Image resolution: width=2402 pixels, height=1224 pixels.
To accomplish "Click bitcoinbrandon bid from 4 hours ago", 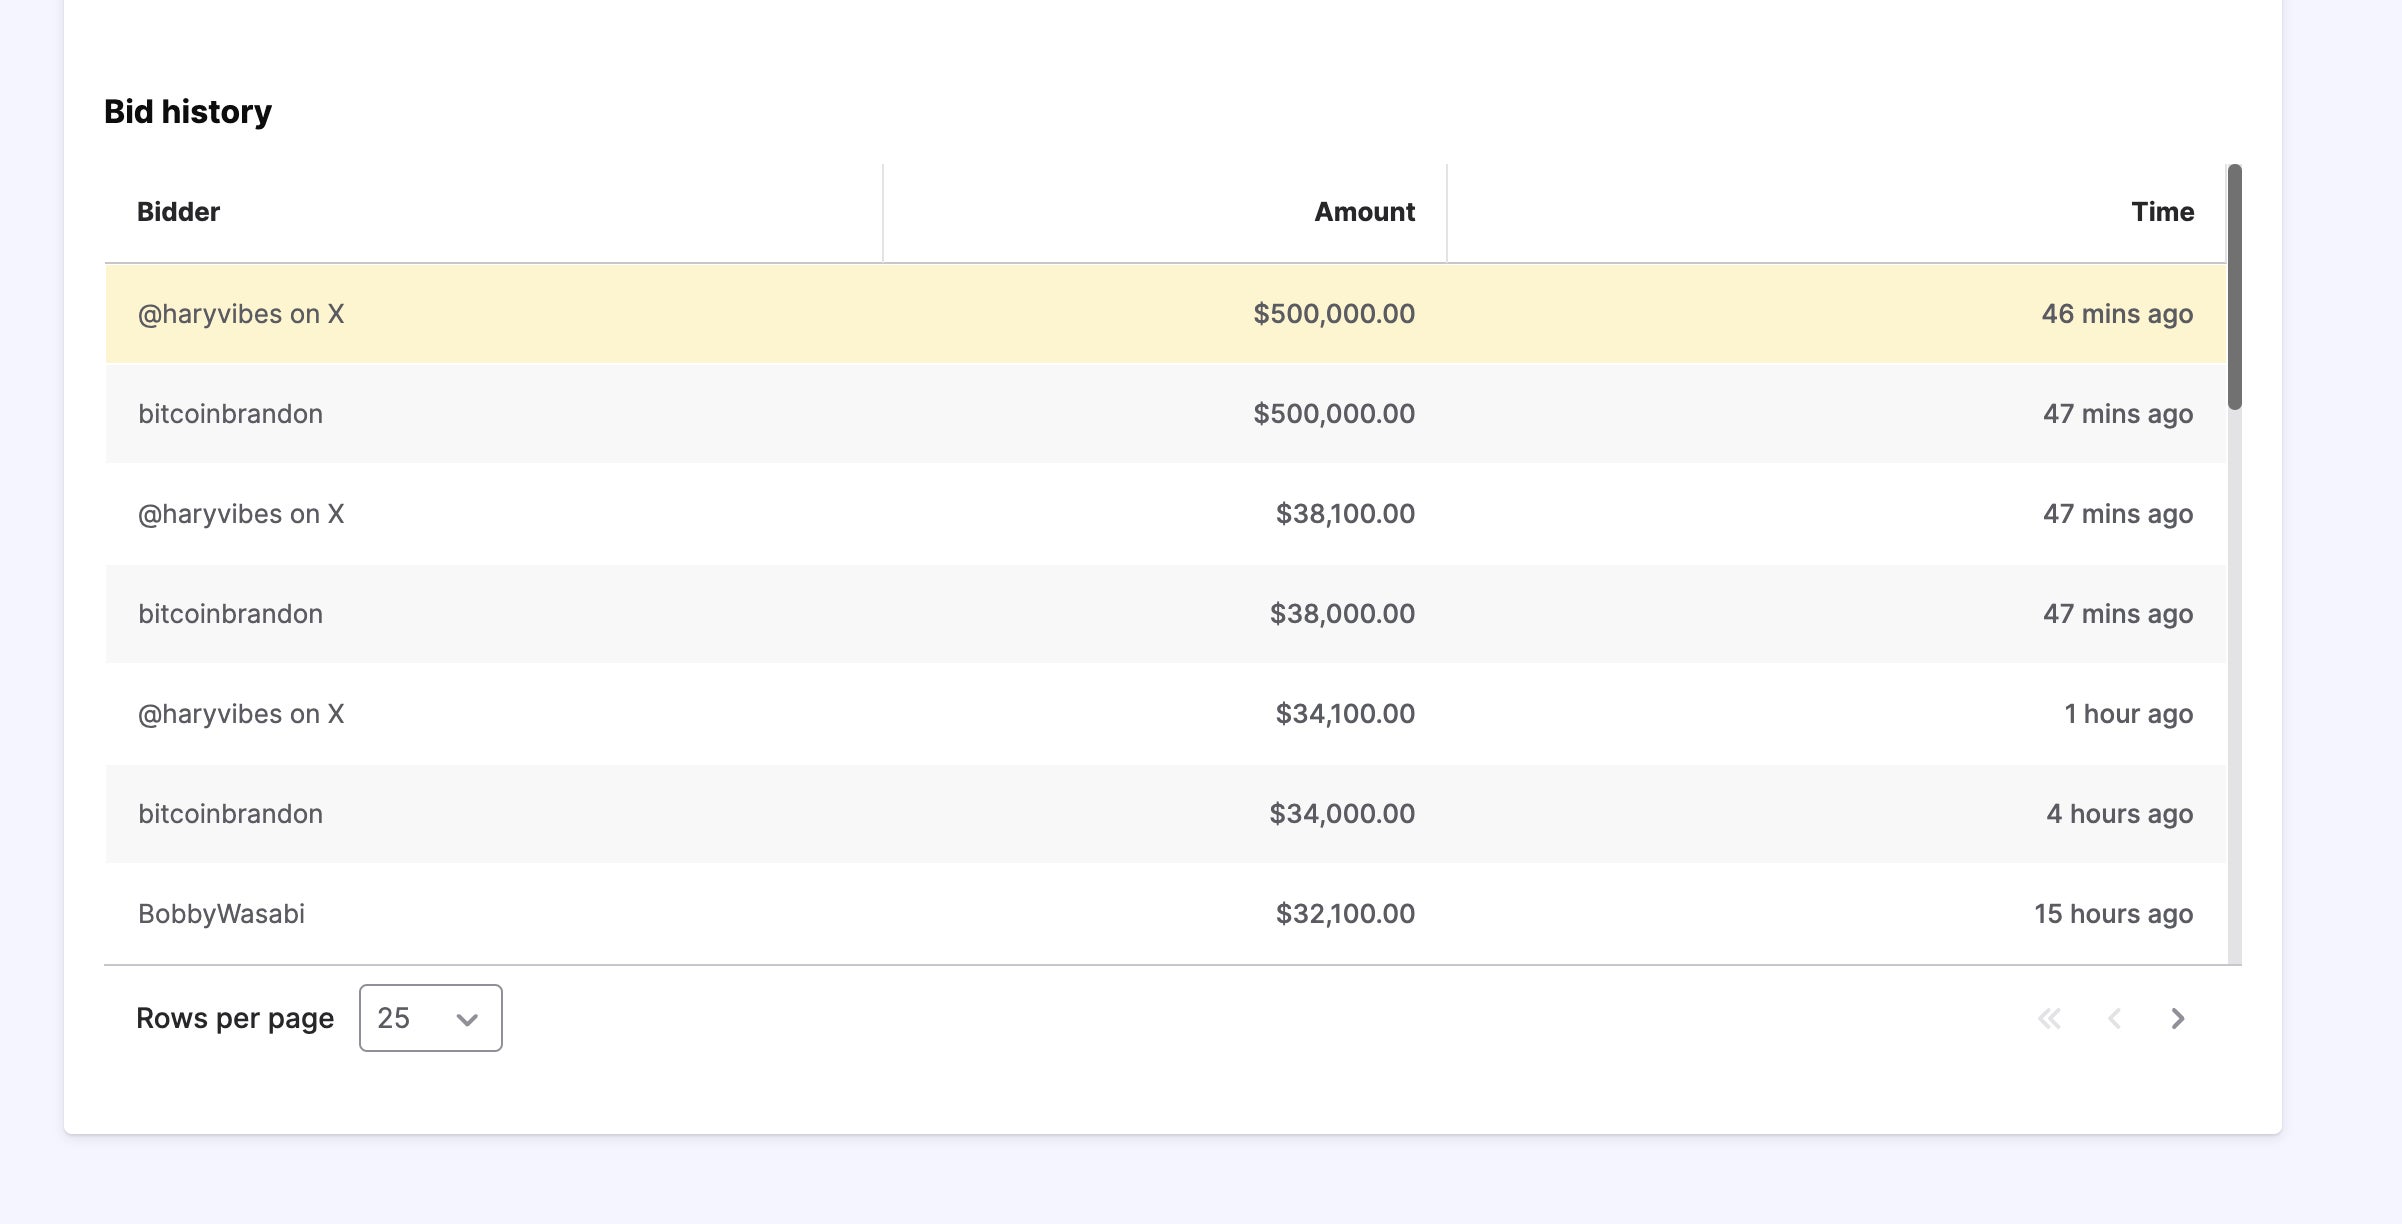I will (x=230, y=814).
